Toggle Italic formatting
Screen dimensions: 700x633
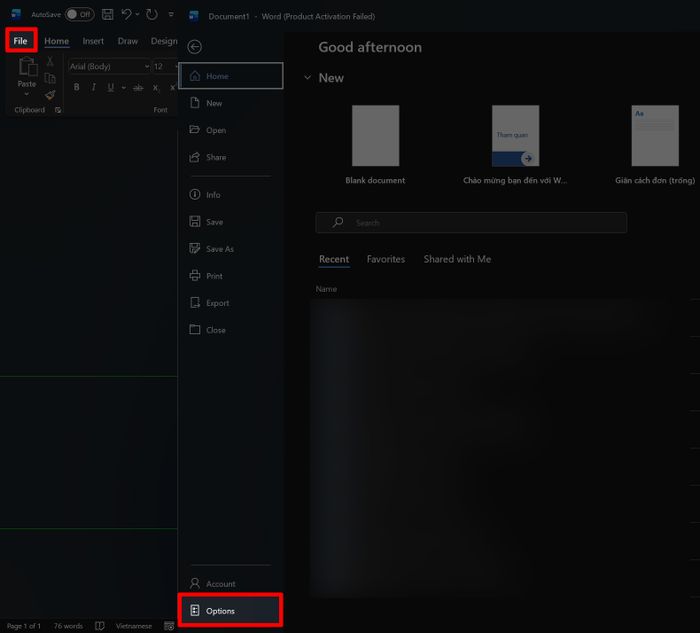(93, 87)
